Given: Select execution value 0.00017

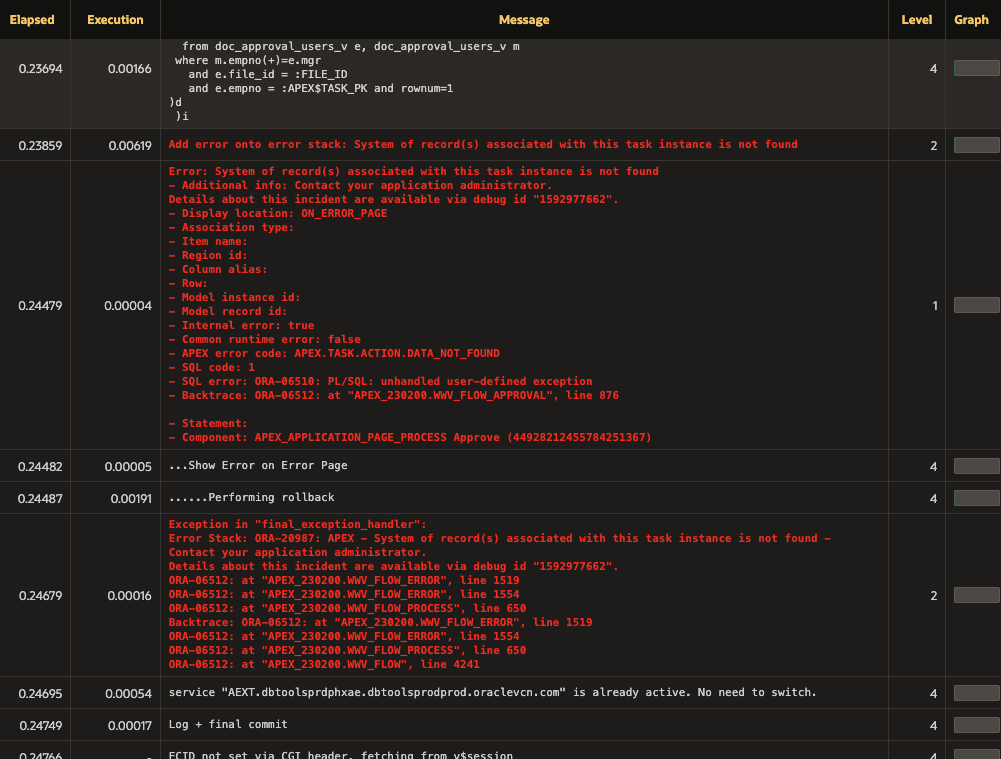Looking at the screenshot, I should (130, 725).
